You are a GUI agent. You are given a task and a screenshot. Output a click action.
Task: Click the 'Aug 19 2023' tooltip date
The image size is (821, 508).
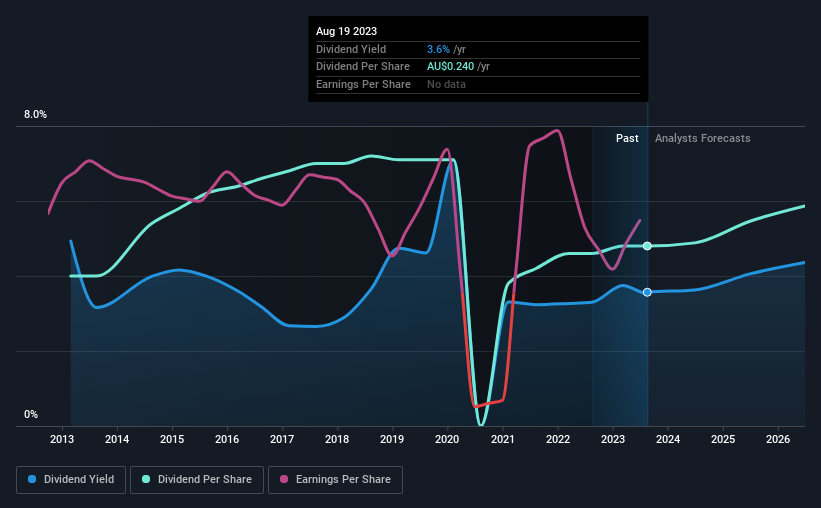[346, 31]
